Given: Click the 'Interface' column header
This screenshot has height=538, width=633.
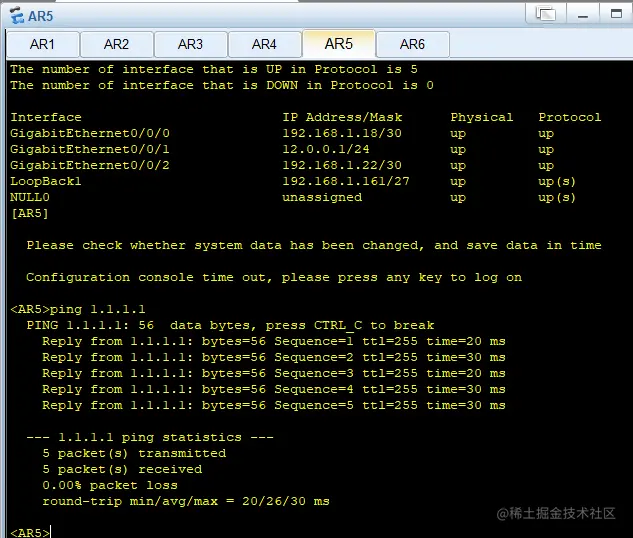Looking at the screenshot, I should 46,117.
